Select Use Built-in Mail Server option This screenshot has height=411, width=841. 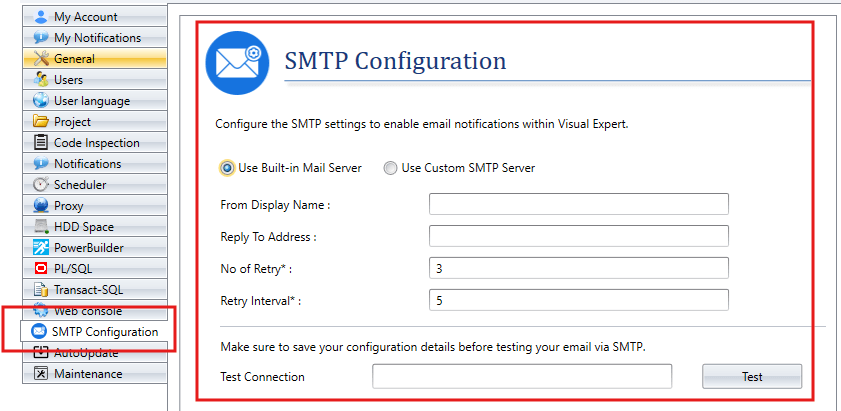click(x=291, y=168)
